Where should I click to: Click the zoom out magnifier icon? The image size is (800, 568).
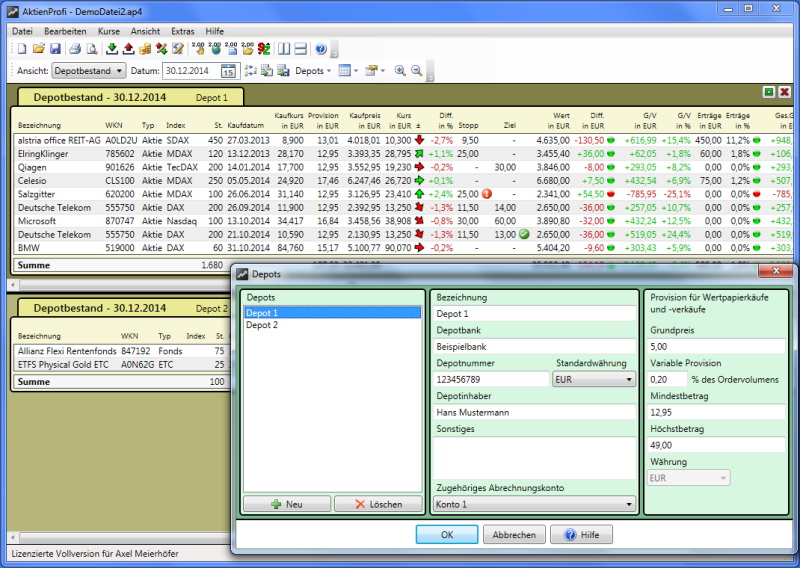point(416,71)
